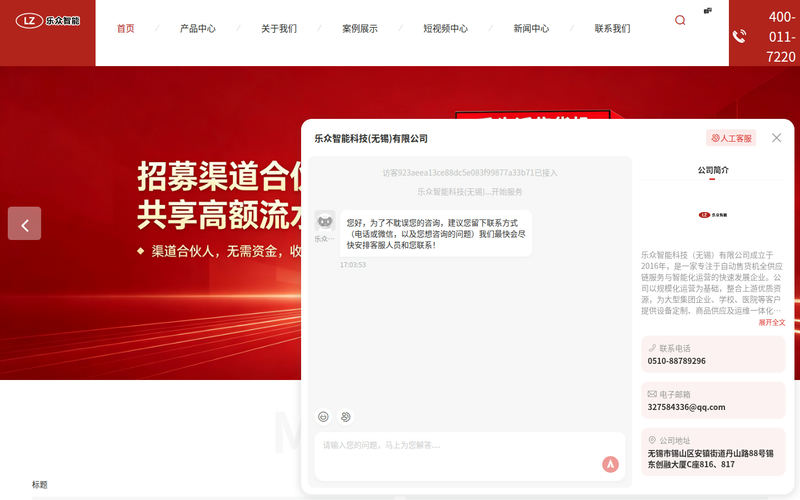Click the company logo thumbnail in sidebar
The height and width of the screenshot is (500, 800).
pyautogui.click(x=713, y=215)
